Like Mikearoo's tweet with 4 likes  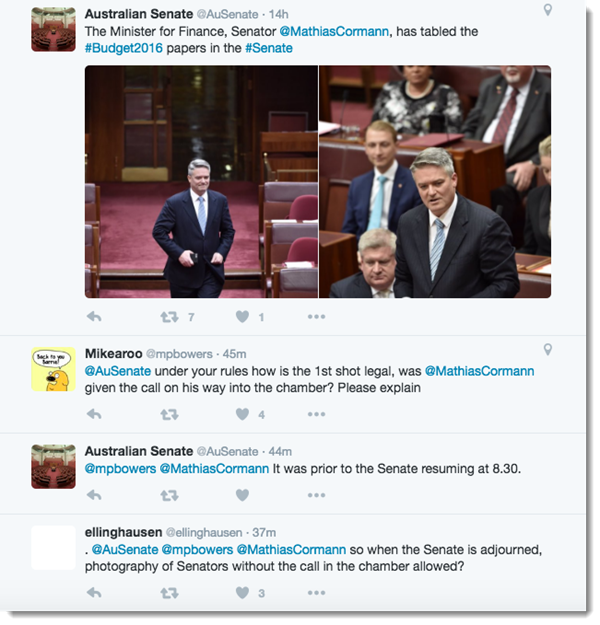242,415
